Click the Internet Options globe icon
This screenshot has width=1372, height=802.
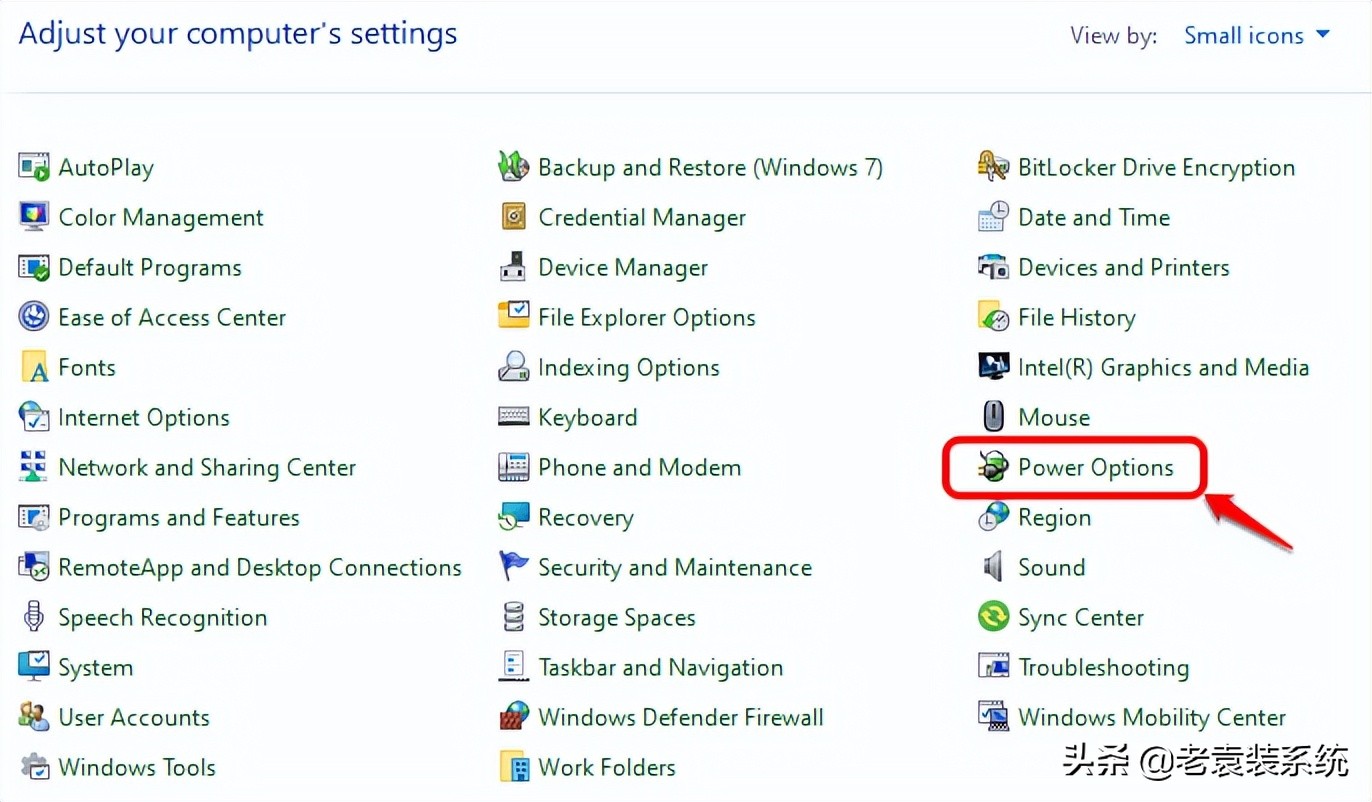34,417
